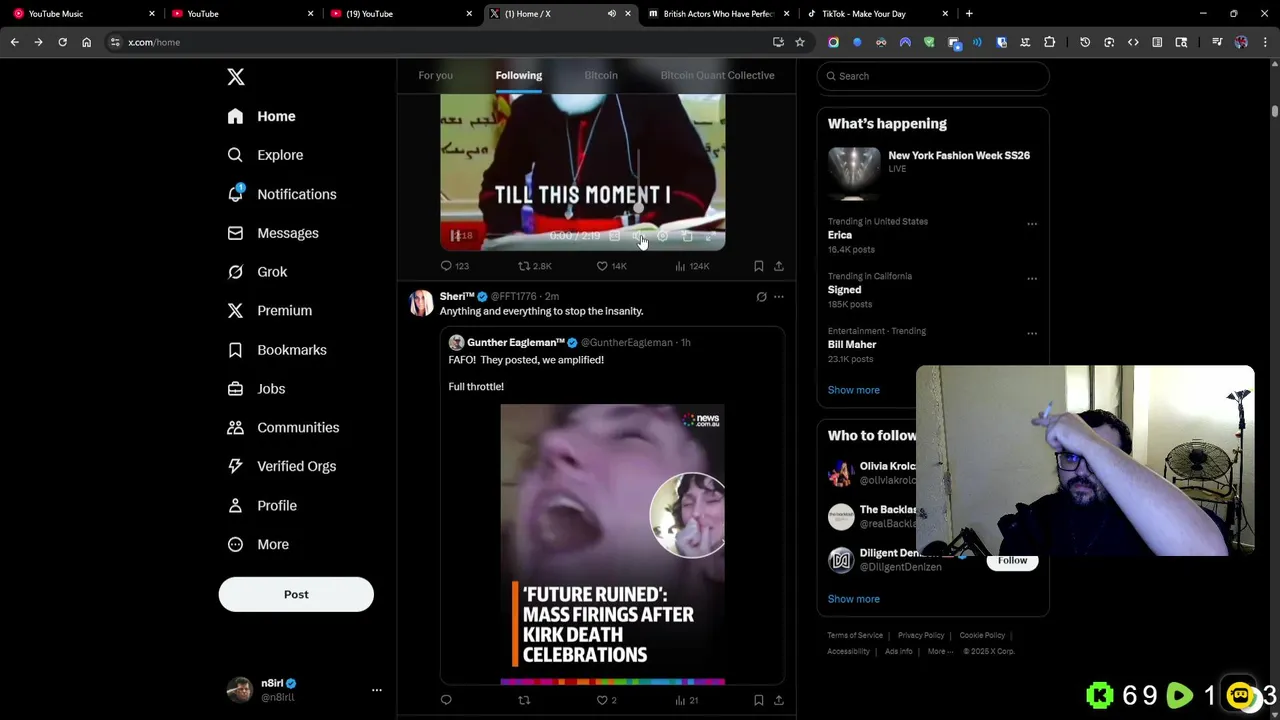The width and height of the screenshot is (1280, 720).
Task: Share the video post with 124K views
Action: 779,266
